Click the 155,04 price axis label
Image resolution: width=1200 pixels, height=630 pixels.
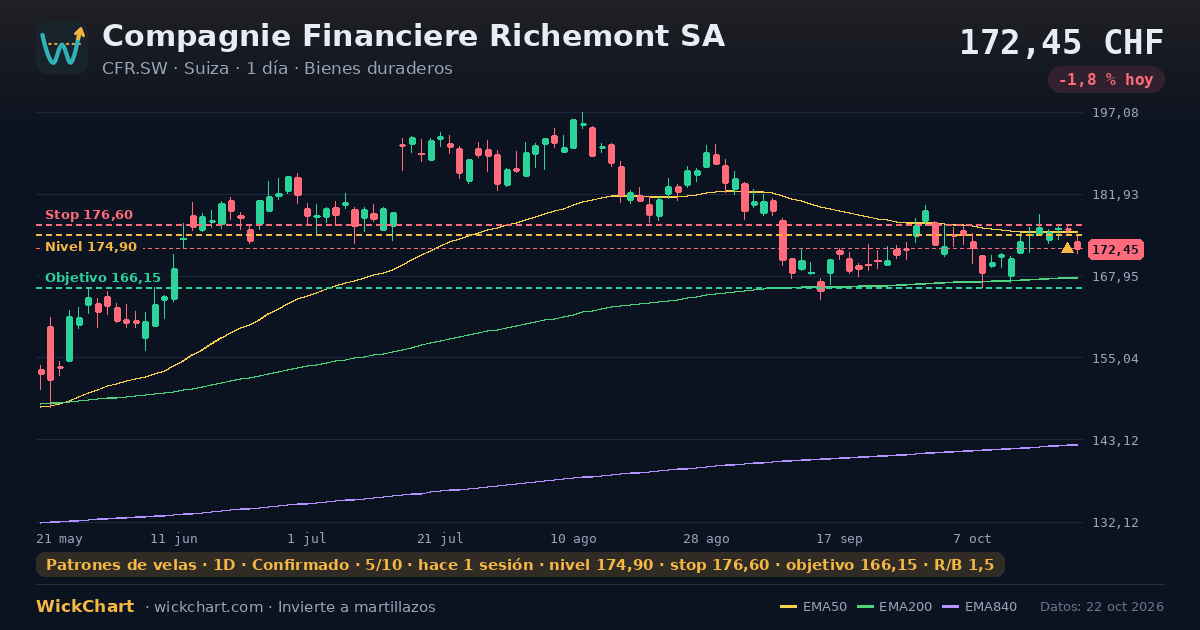pos(1114,359)
